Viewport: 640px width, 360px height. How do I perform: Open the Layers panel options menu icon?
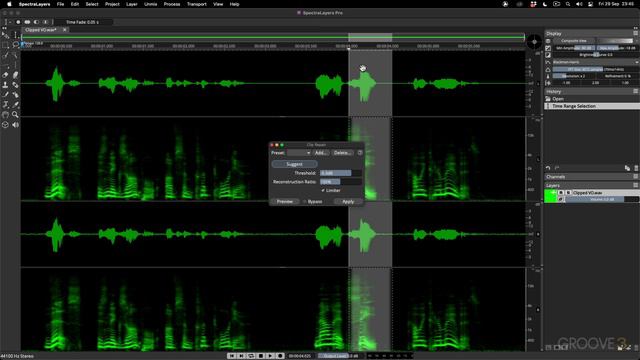636,185
